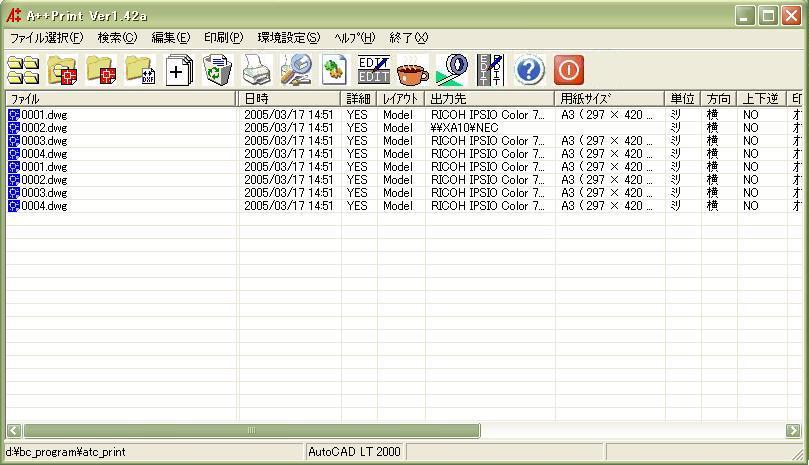Click the coffee cup toolbar icon
This screenshot has height=465, width=809.
tap(412, 70)
